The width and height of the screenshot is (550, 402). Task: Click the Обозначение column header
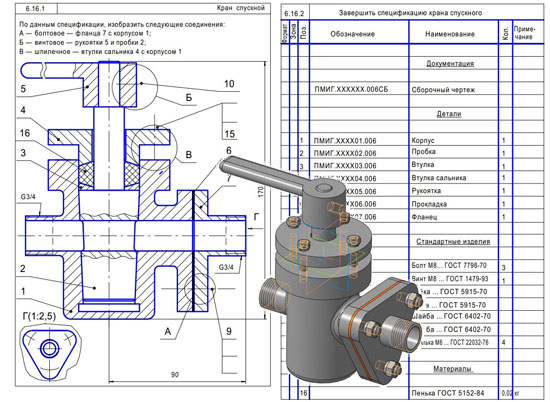pos(353,34)
